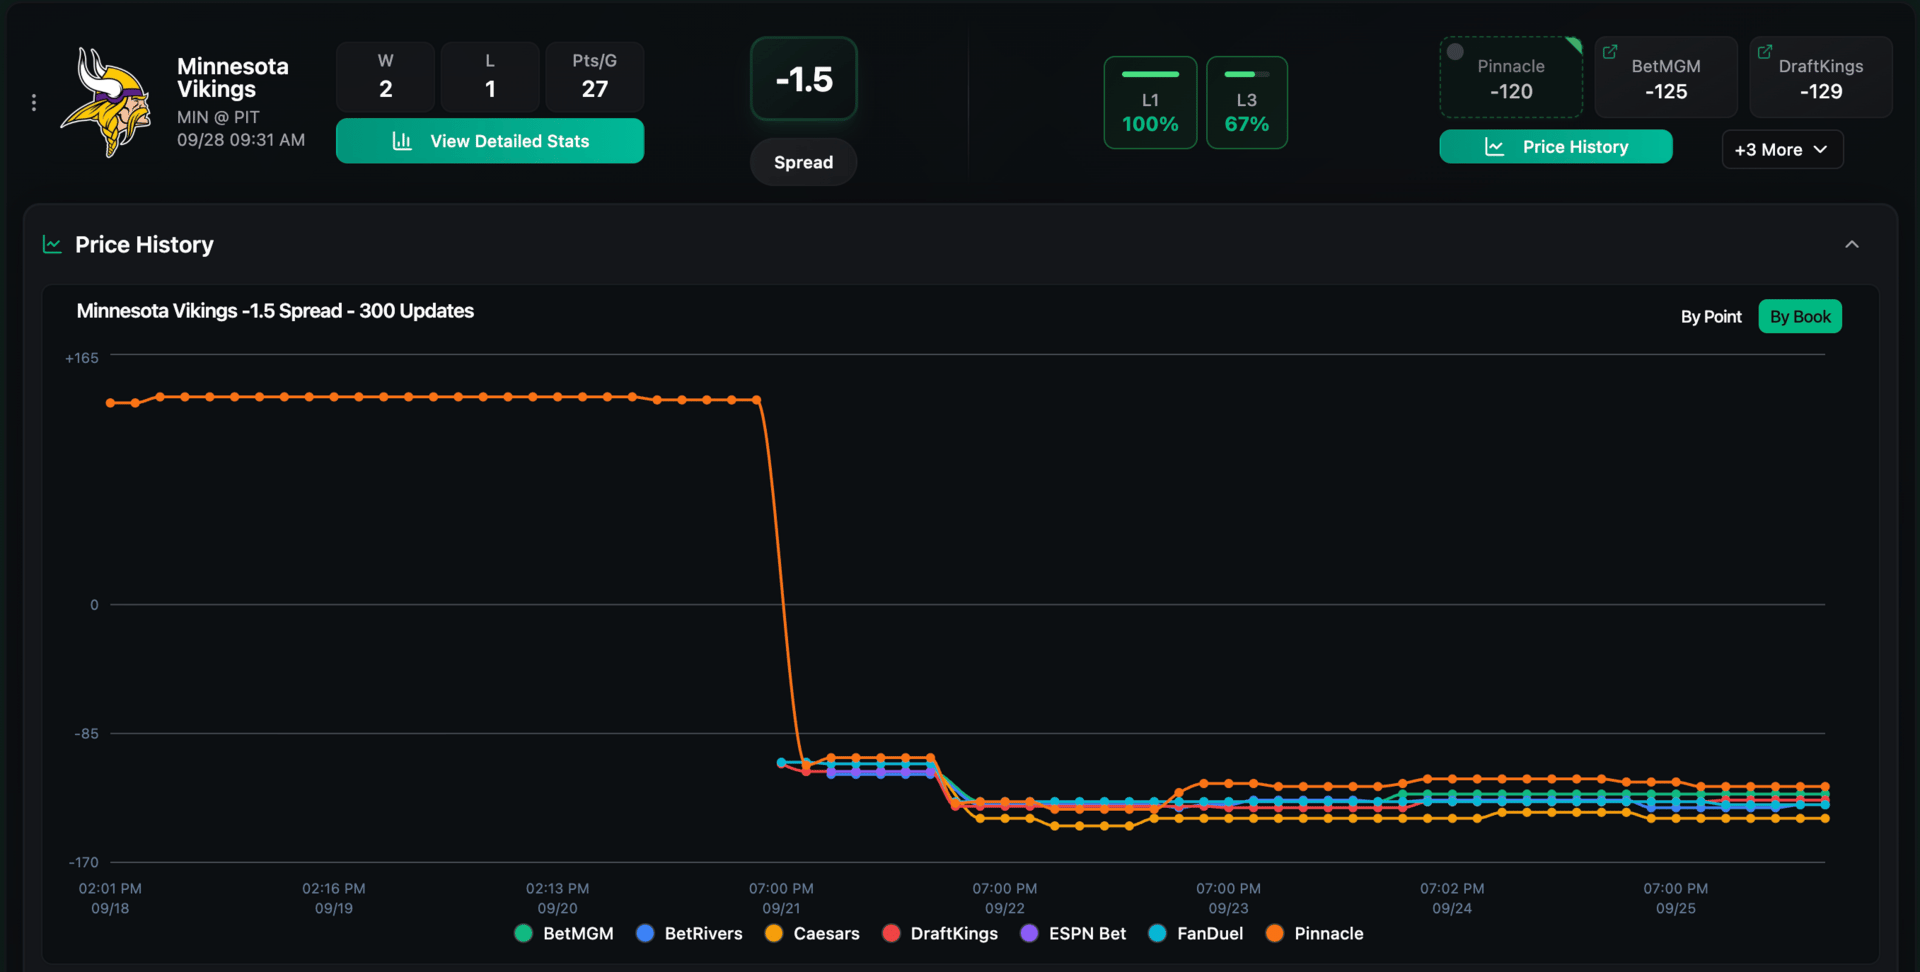Click the Minnesota Vikings team name

pyautogui.click(x=233, y=78)
